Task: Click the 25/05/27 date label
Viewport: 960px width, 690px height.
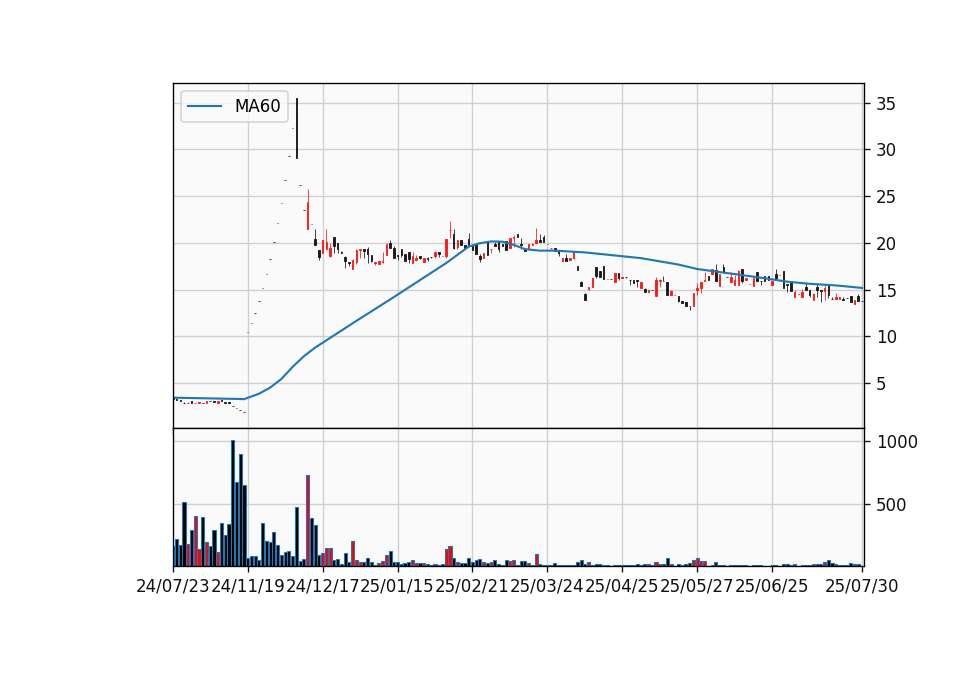Action: point(697,586)
